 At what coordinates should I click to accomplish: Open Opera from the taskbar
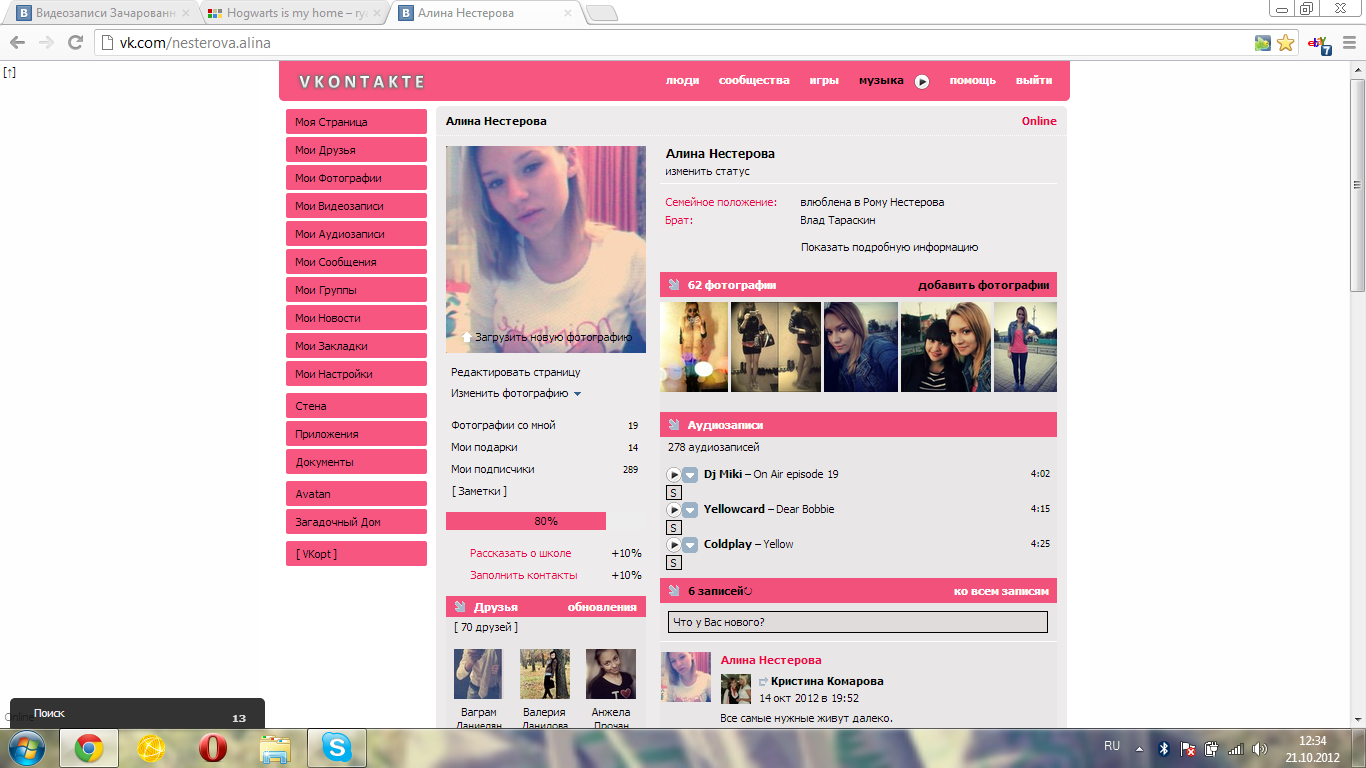click(x=212, y=748)
